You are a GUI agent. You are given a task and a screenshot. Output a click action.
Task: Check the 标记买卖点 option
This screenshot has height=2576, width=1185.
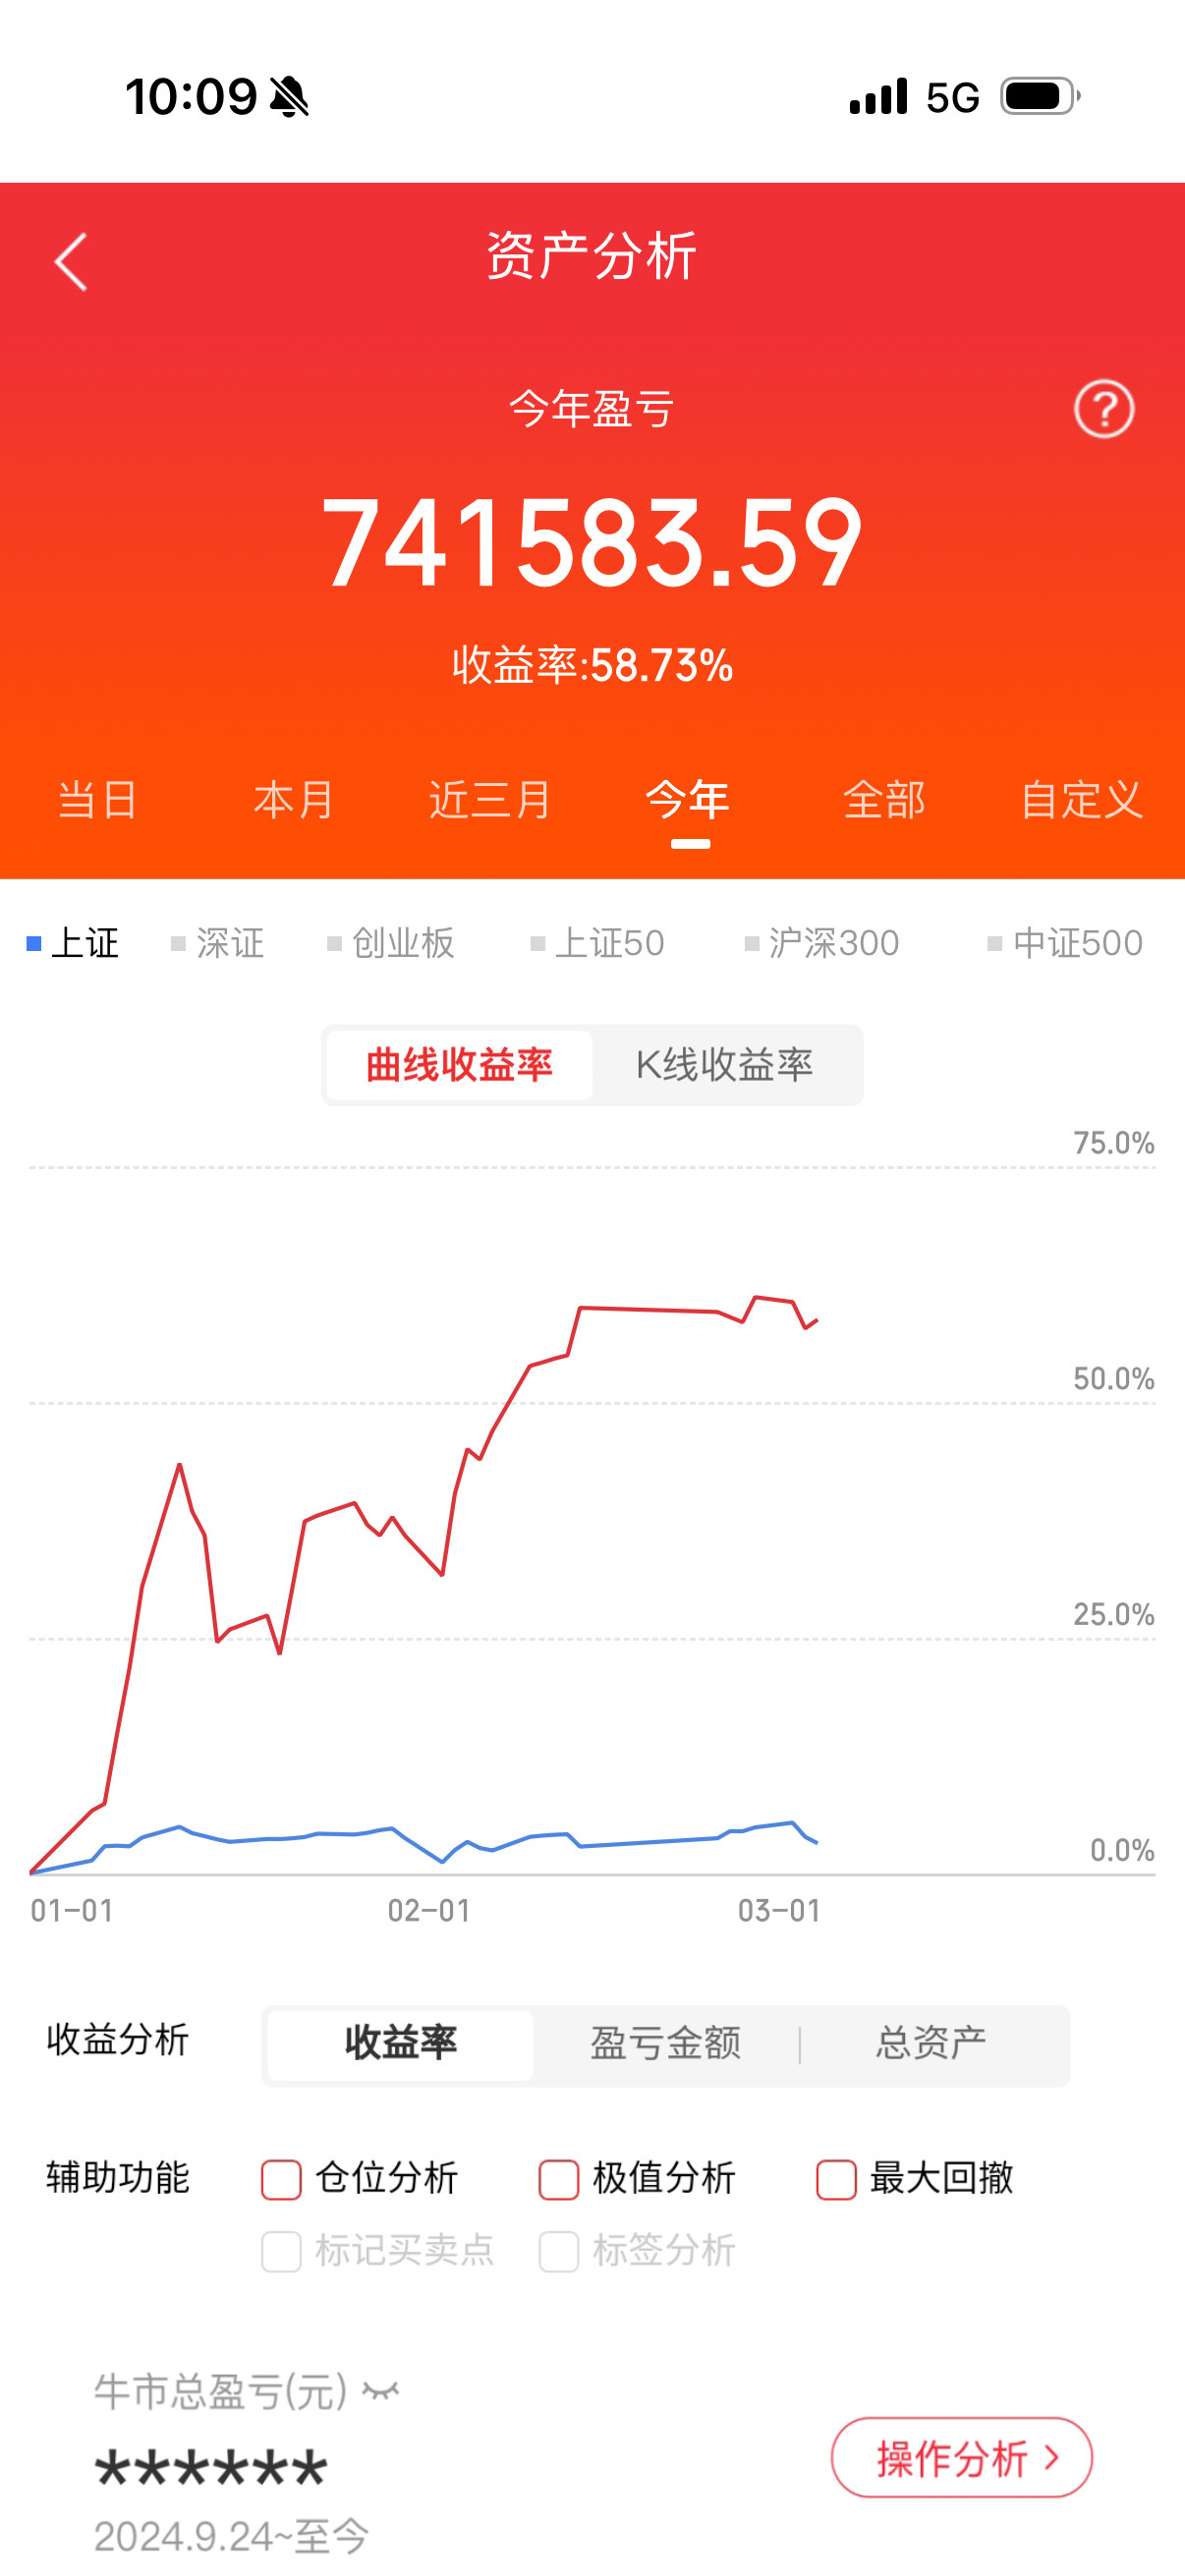pyautogui.click(x=281, y=2248)
